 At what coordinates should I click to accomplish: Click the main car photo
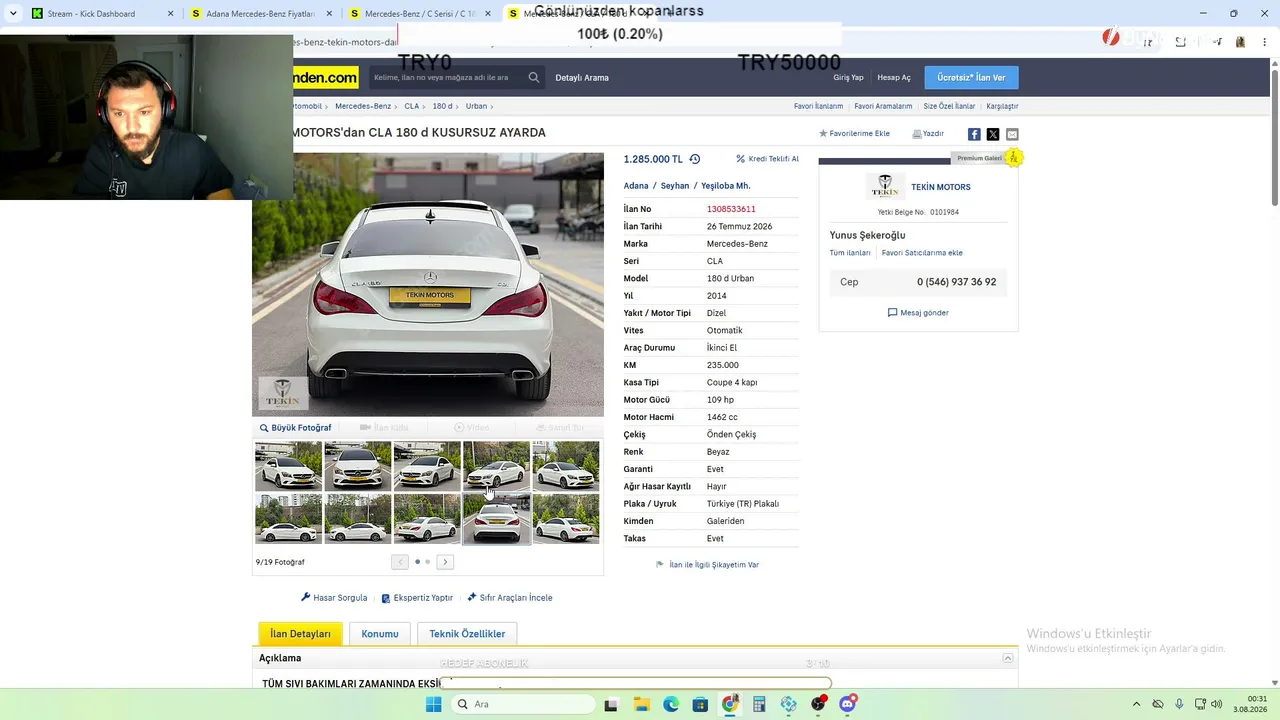[428, 284]
